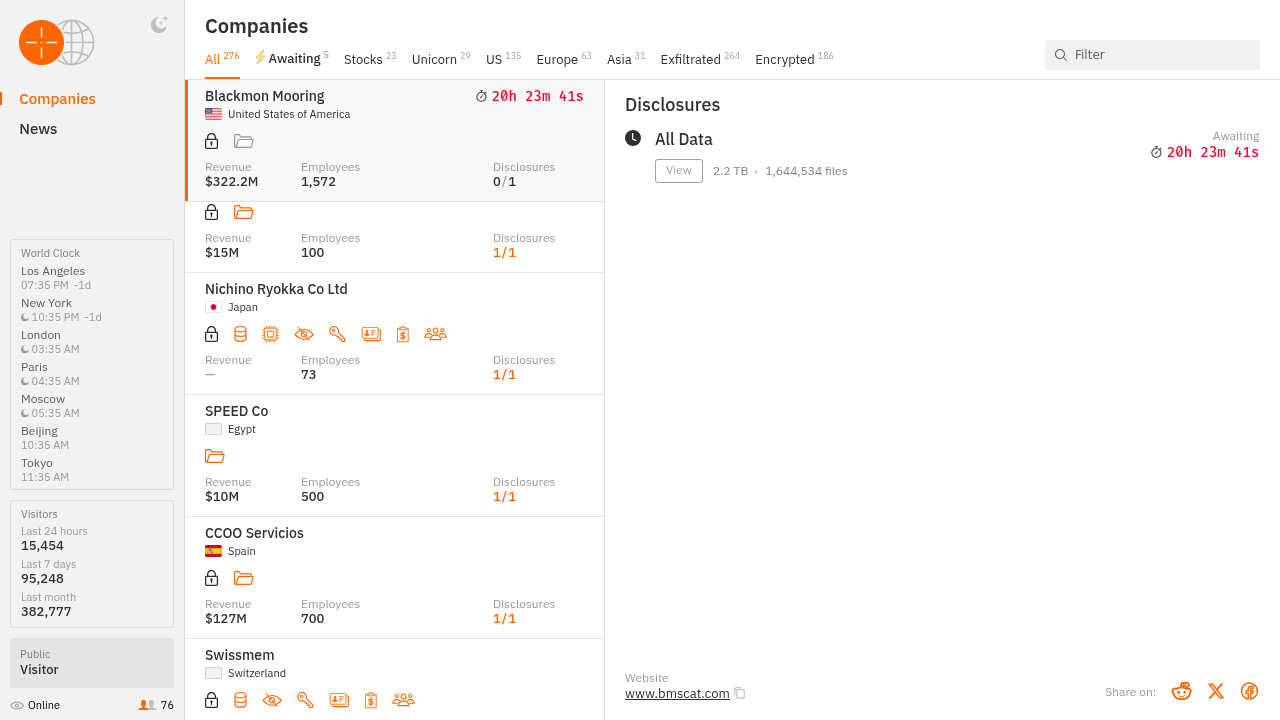Switch to the Unicorn tab
1280x720 pixels.
[x=441, y=59]
